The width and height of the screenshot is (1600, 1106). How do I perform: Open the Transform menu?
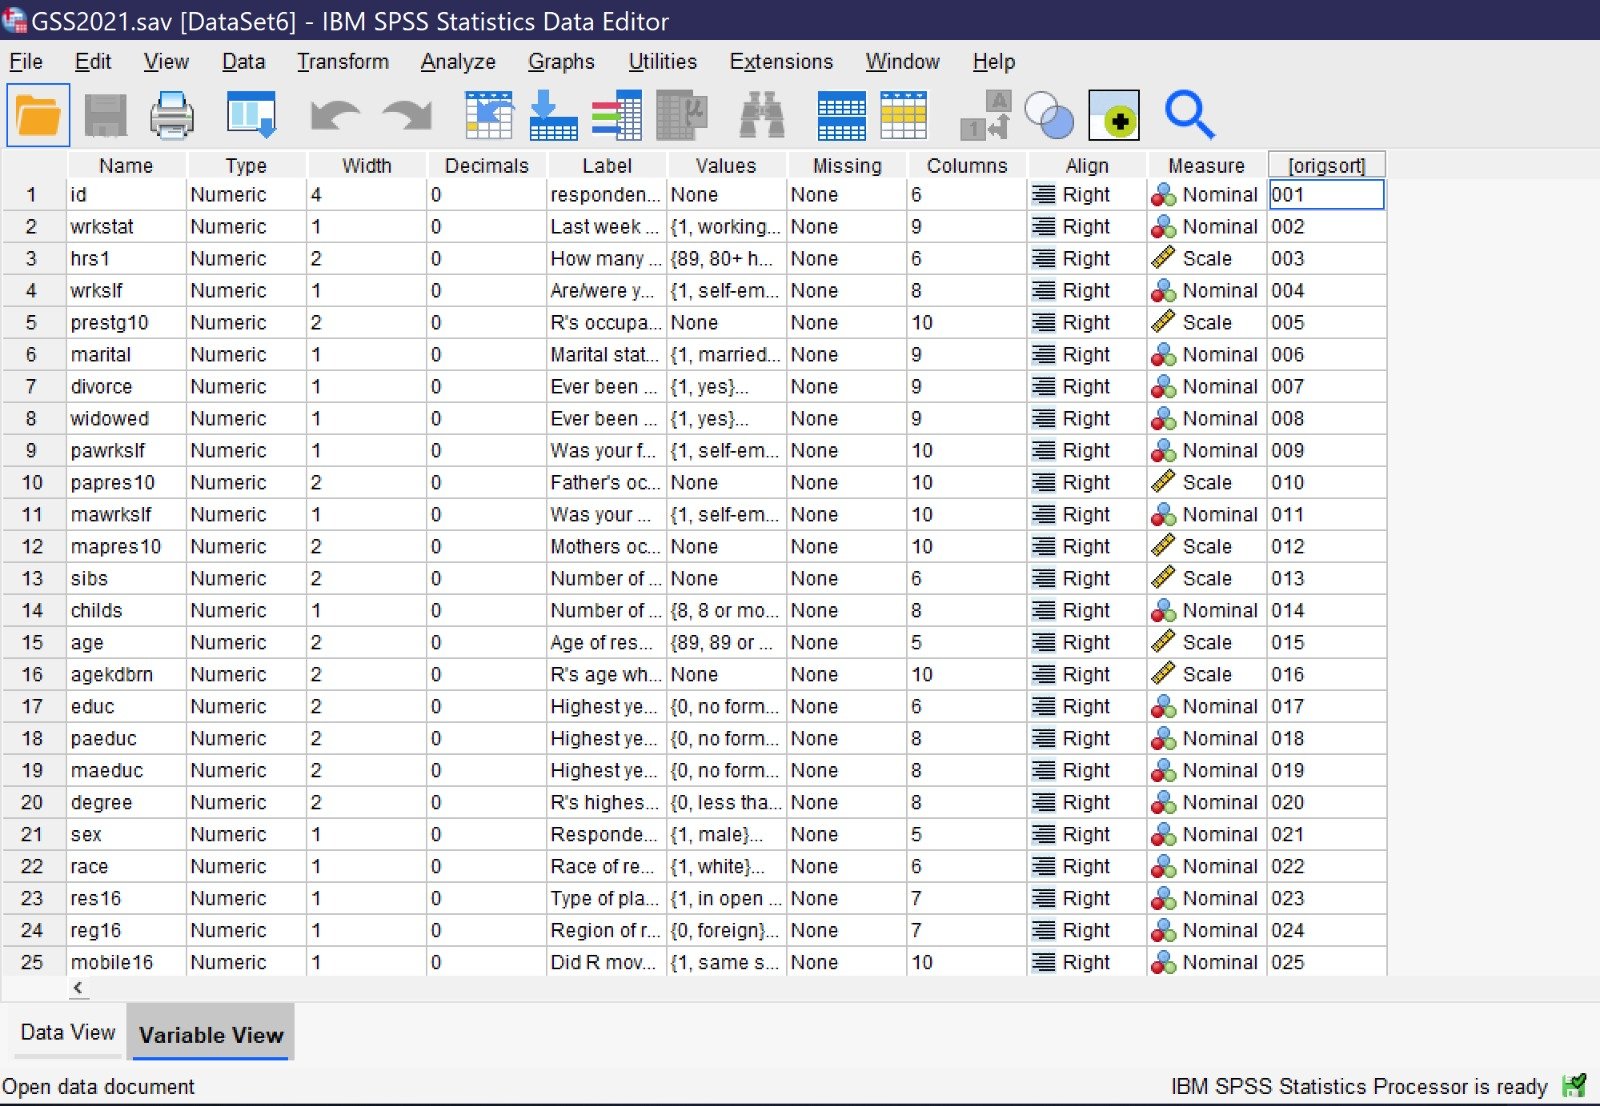[342, 62]
